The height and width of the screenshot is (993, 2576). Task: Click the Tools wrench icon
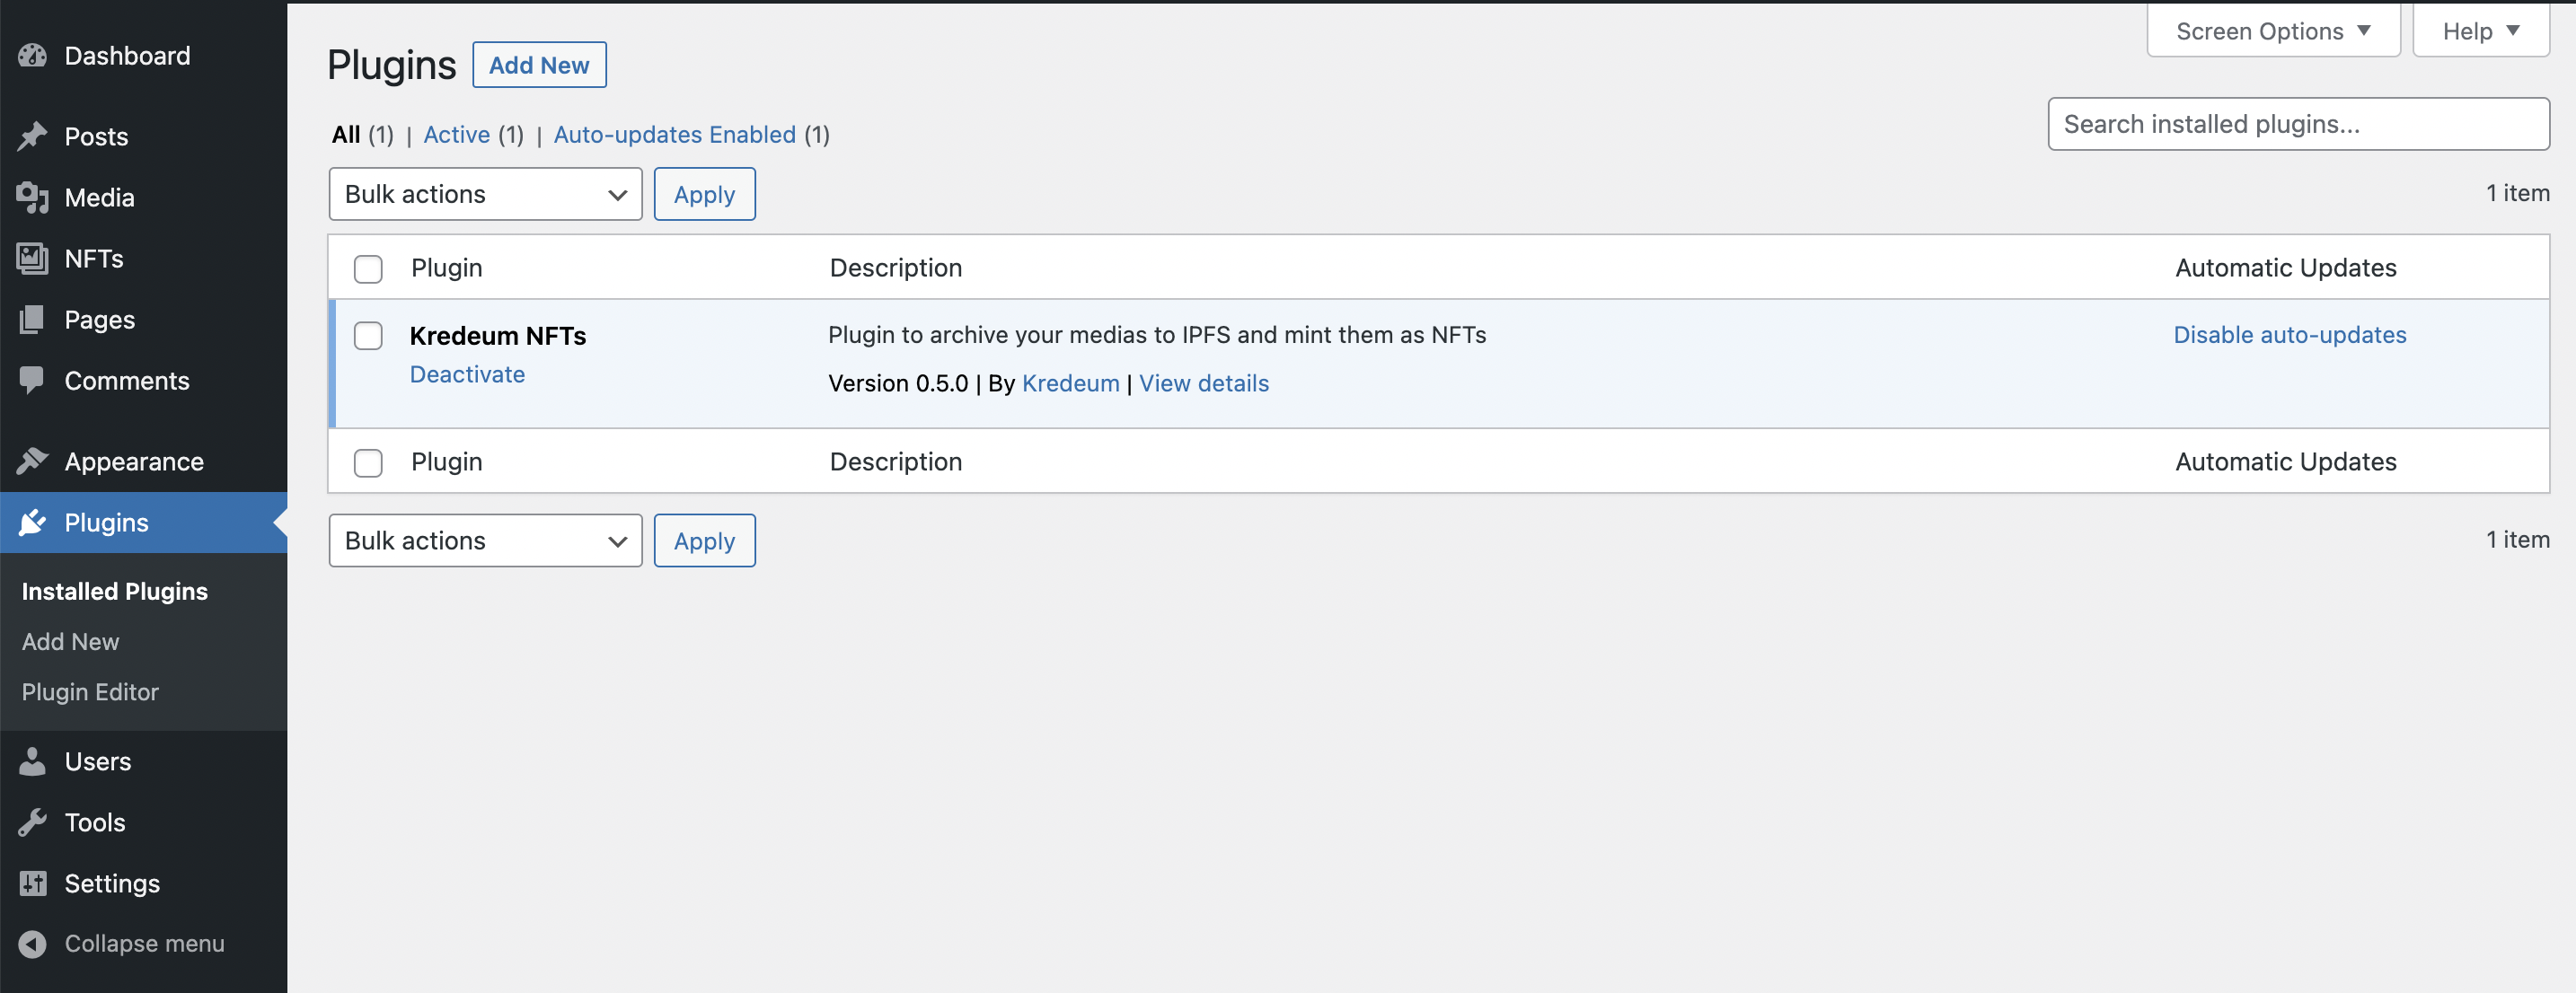click(32, 822)
